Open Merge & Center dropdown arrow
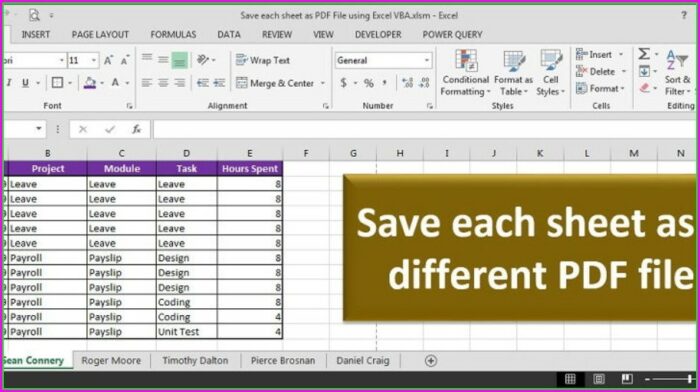Viewport: 700px width, 392px height. pos(323,83)
